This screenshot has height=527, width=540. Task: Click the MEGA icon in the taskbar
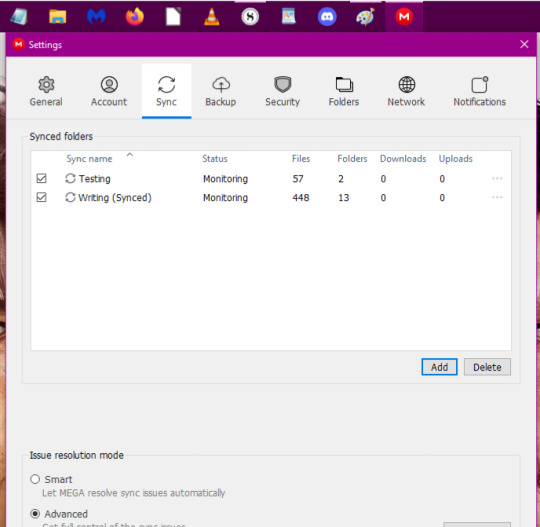click(x=404, y=16)
